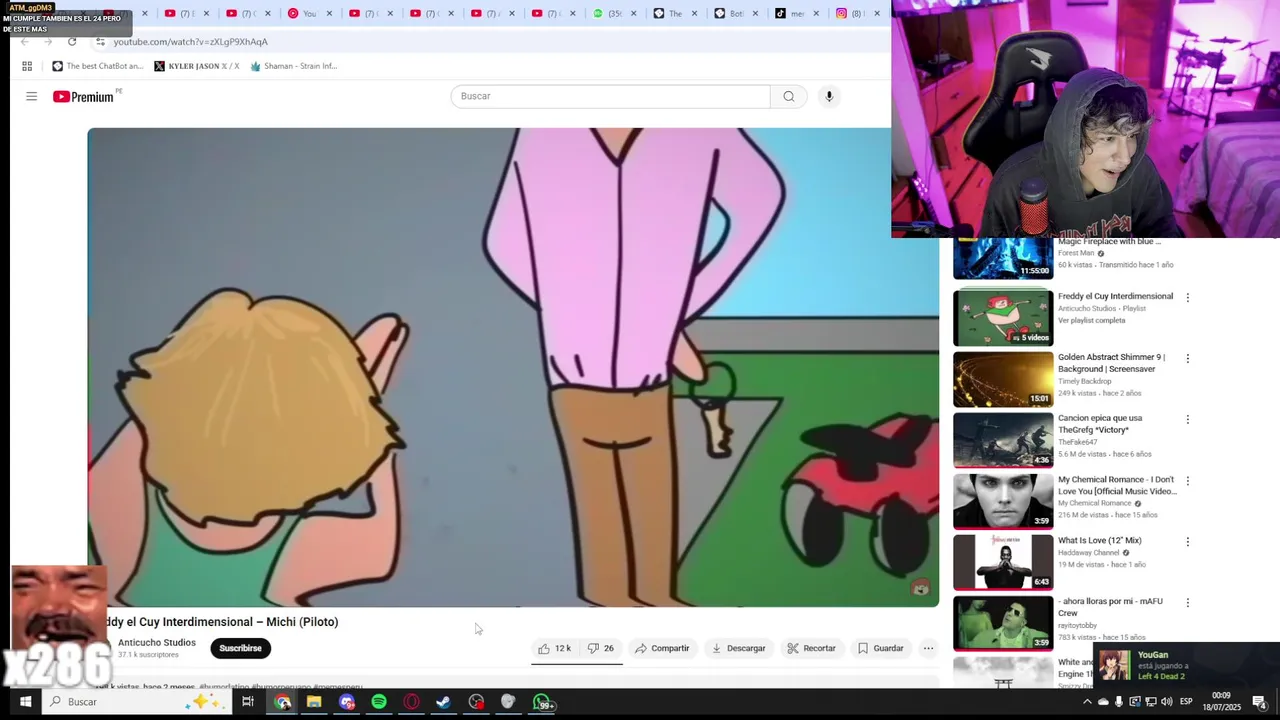This screenshot has width=1280, height=720.
Task: Open the KYLER JASON X bookmark
Action: 197,66
